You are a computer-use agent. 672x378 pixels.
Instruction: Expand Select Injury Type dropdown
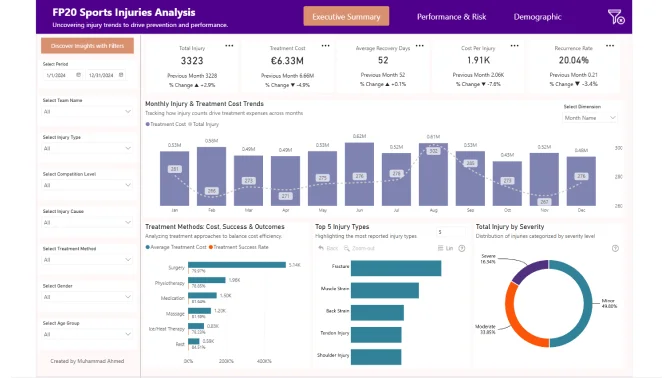pos(87,148)
